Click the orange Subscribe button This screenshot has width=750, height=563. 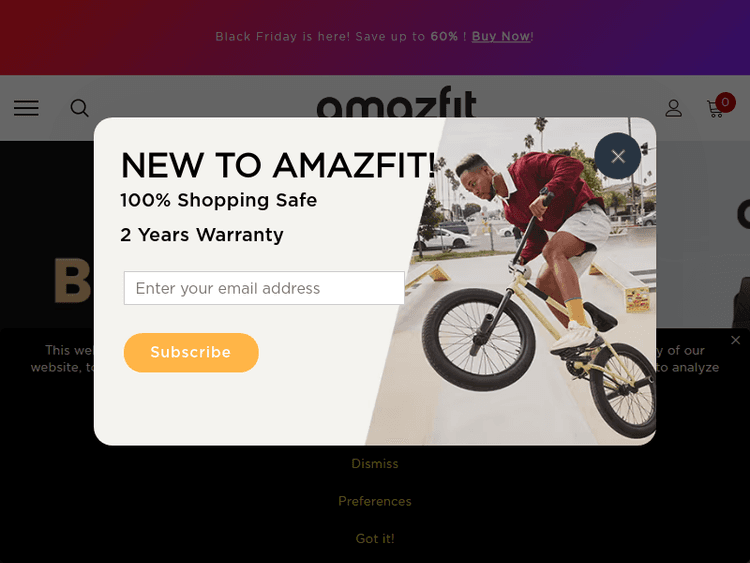coord(191,353)
